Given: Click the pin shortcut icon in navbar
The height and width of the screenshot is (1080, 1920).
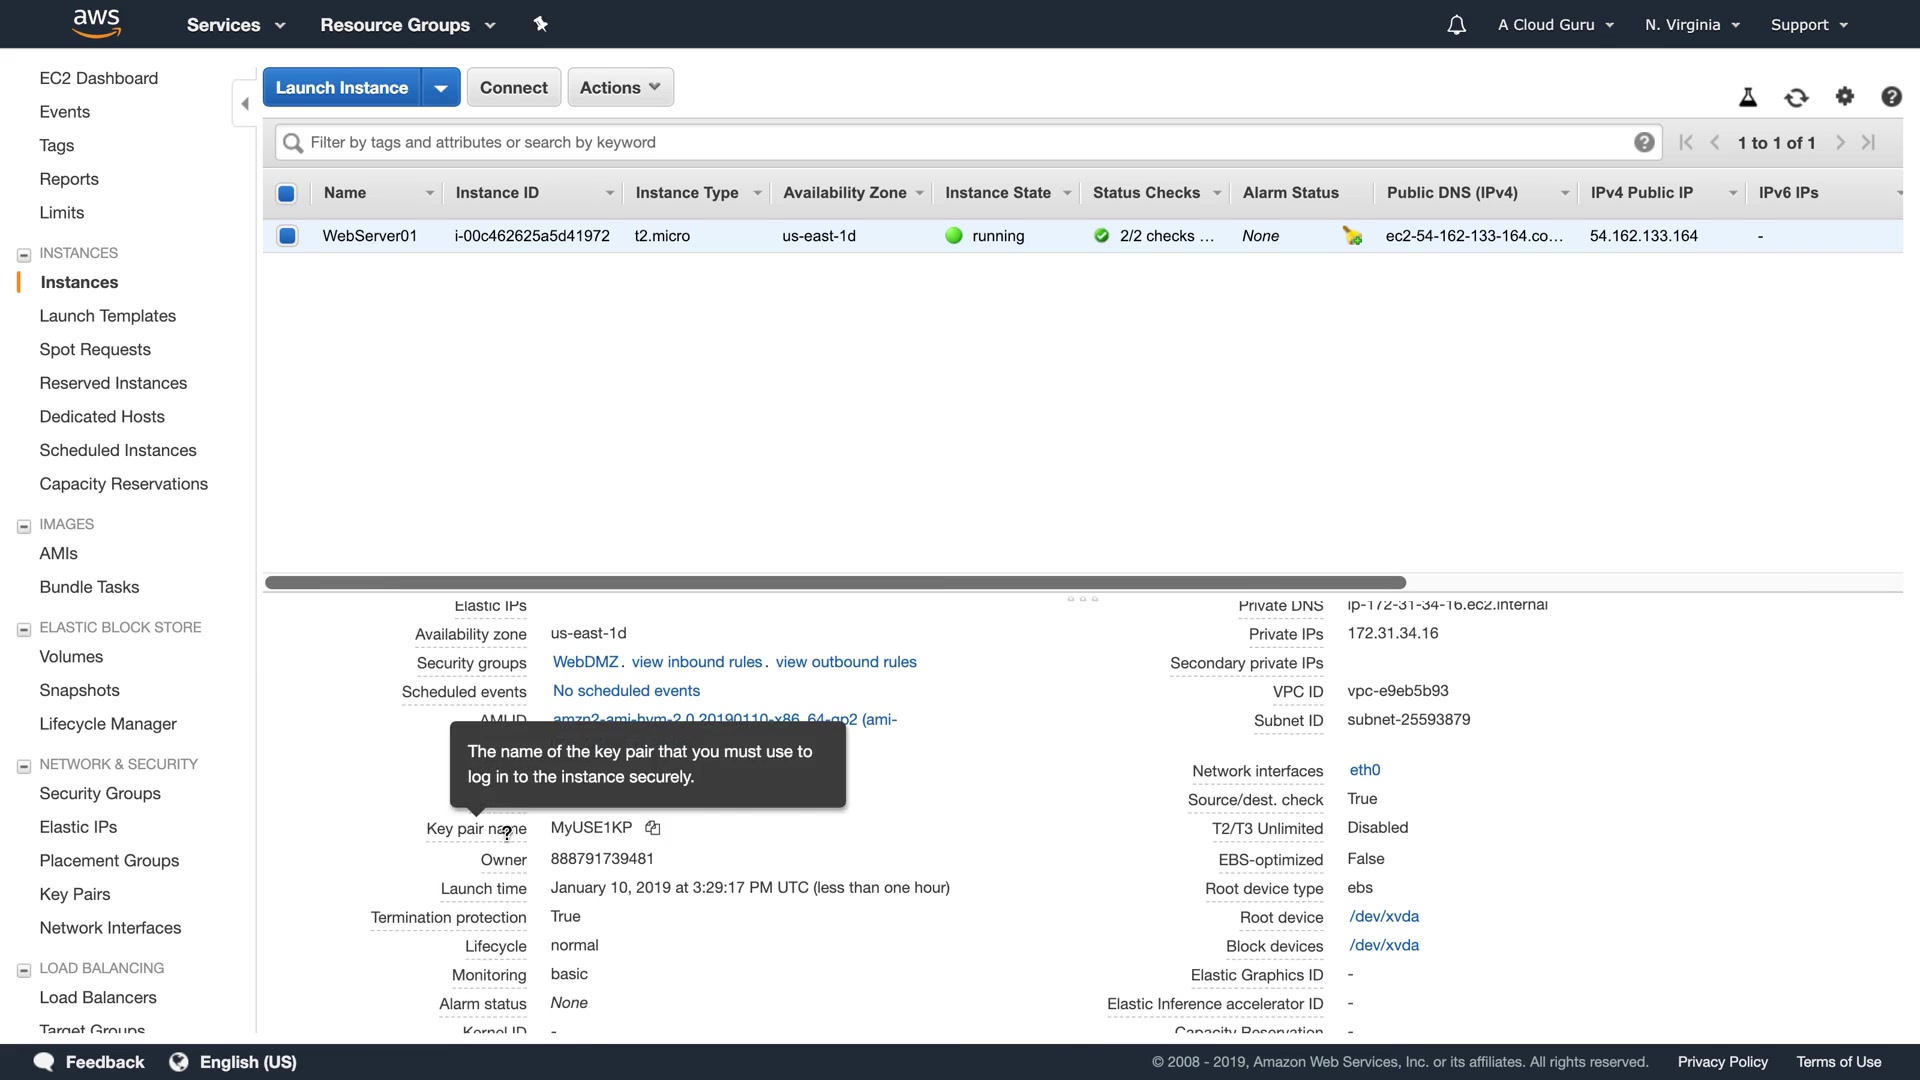Looking at the screenshot, I should [x=541, y=24].
